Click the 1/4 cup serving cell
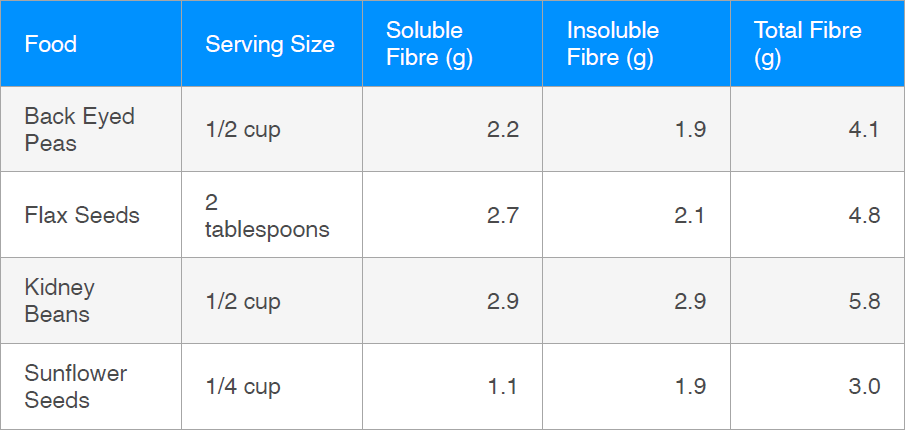Viewport: 905px width, 430px height. (272, 386)
